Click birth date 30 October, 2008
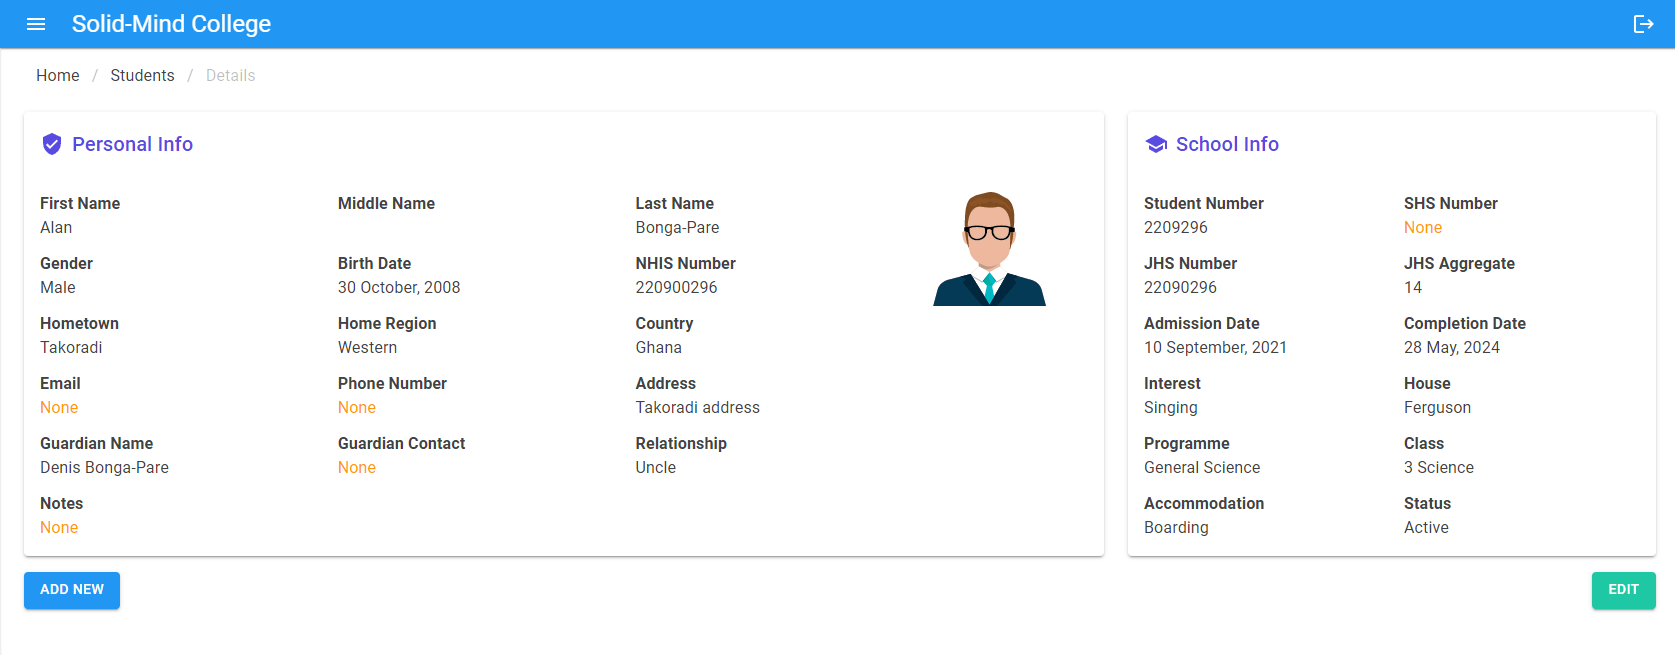Viewport: 1675px width, 655px height. click(399, 288)
